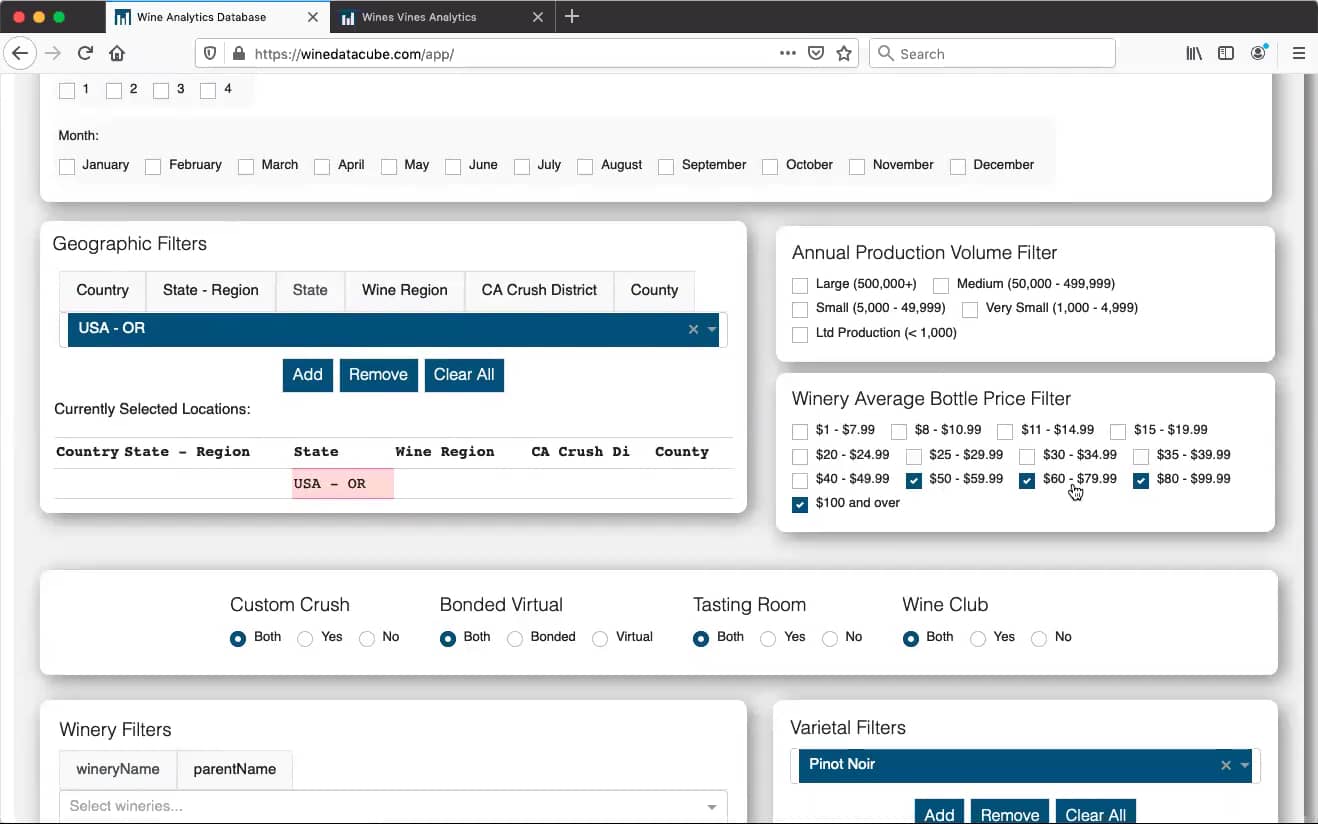1318x824 pixels.
Task: Select Bonded for Bonded Virtual
Action: [x=515, y=638]
